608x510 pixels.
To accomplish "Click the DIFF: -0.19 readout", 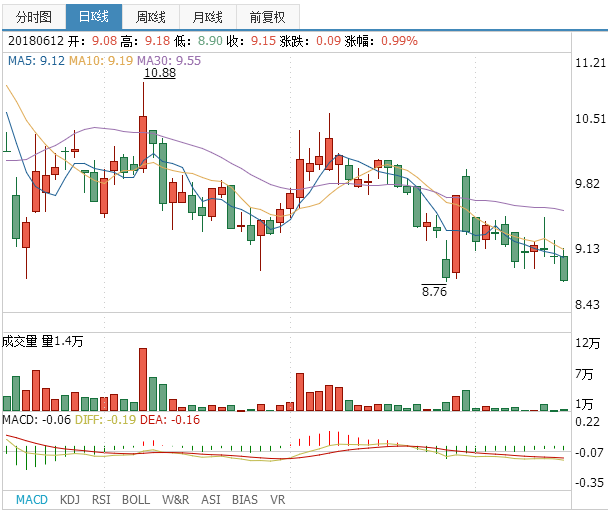I will [x=105, y=420].
